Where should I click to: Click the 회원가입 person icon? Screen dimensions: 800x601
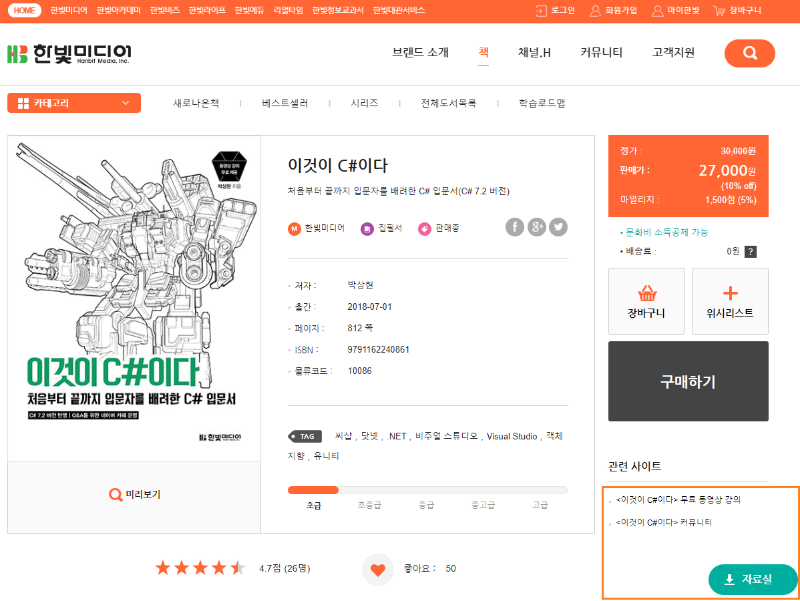(595, 11)
